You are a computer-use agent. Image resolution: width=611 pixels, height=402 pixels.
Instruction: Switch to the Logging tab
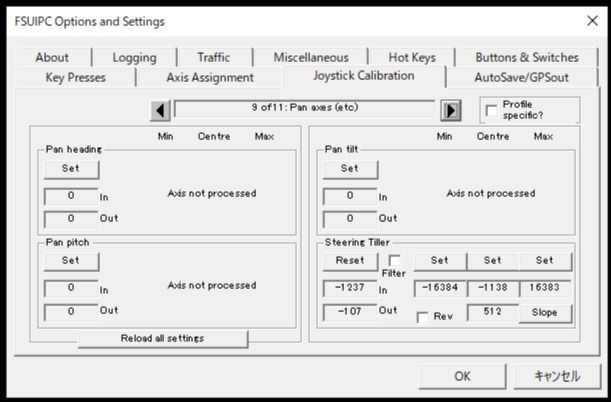coord(134,58)
